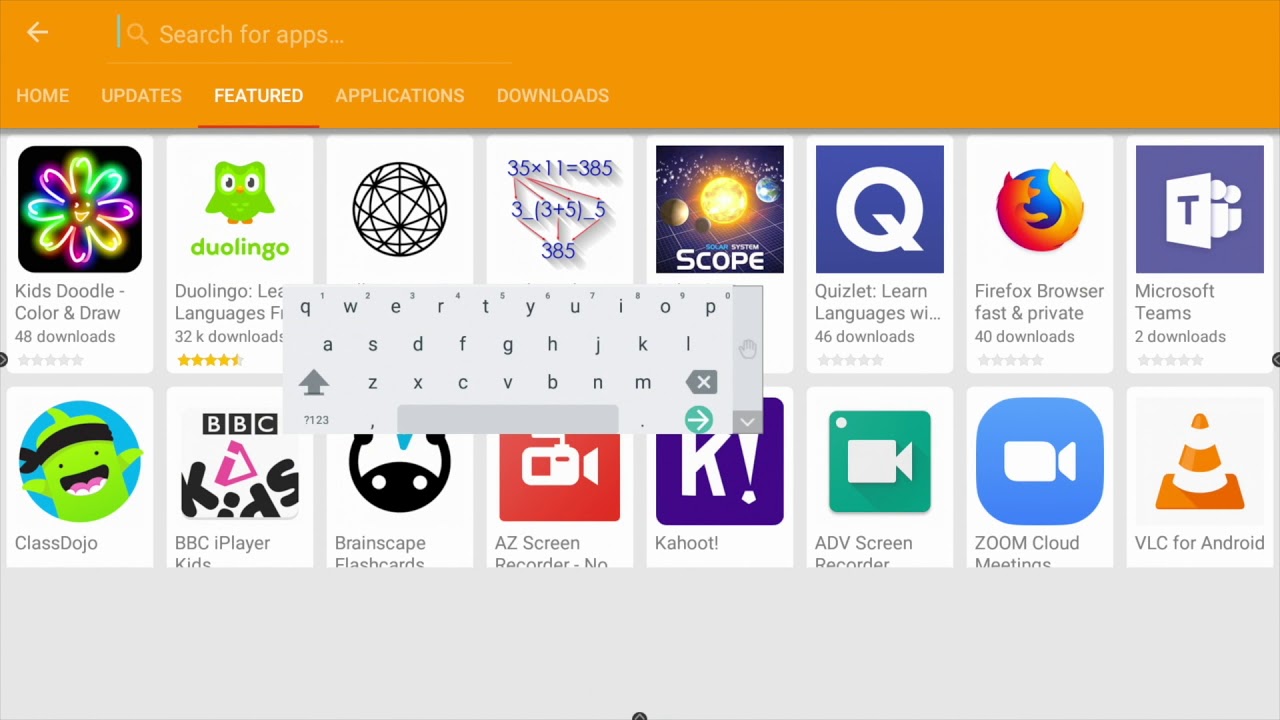Open the Firefox Browser app icon
The image size is (1280, 720).
pyautogui.click(x=1040, y=209)
